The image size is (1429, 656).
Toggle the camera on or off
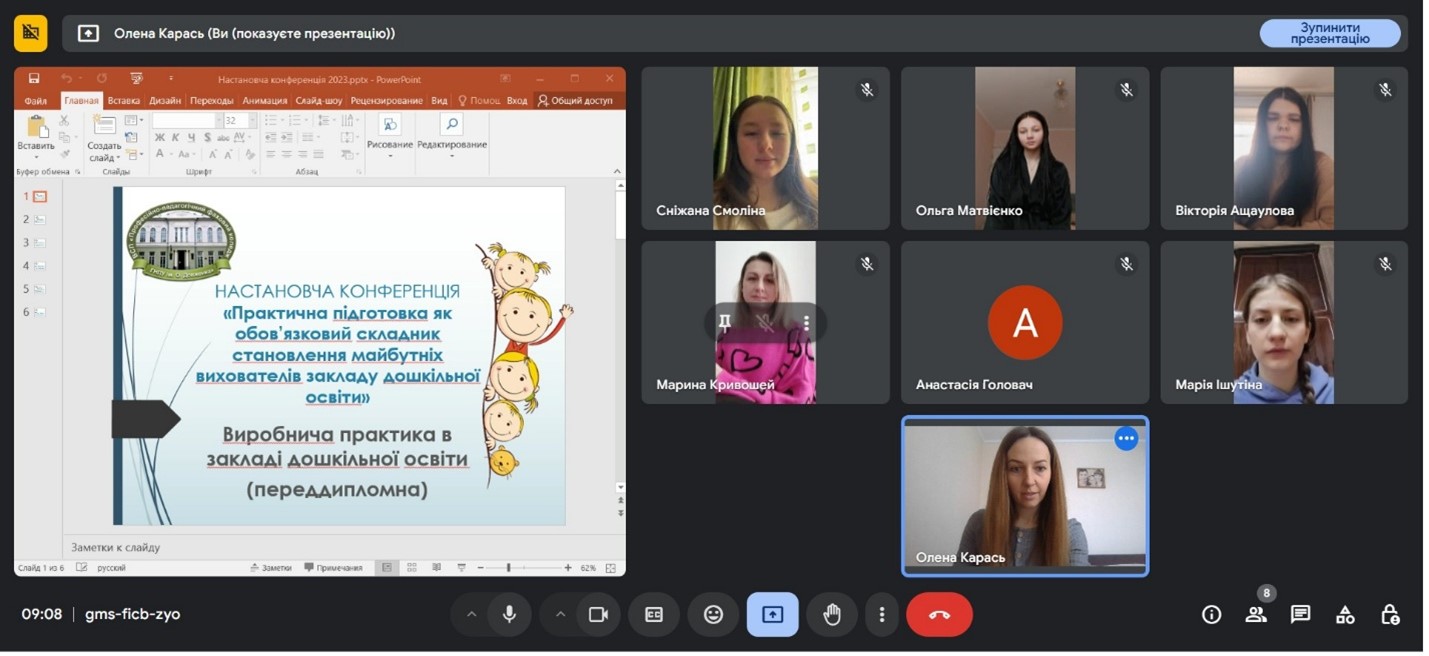coord(598,615)
